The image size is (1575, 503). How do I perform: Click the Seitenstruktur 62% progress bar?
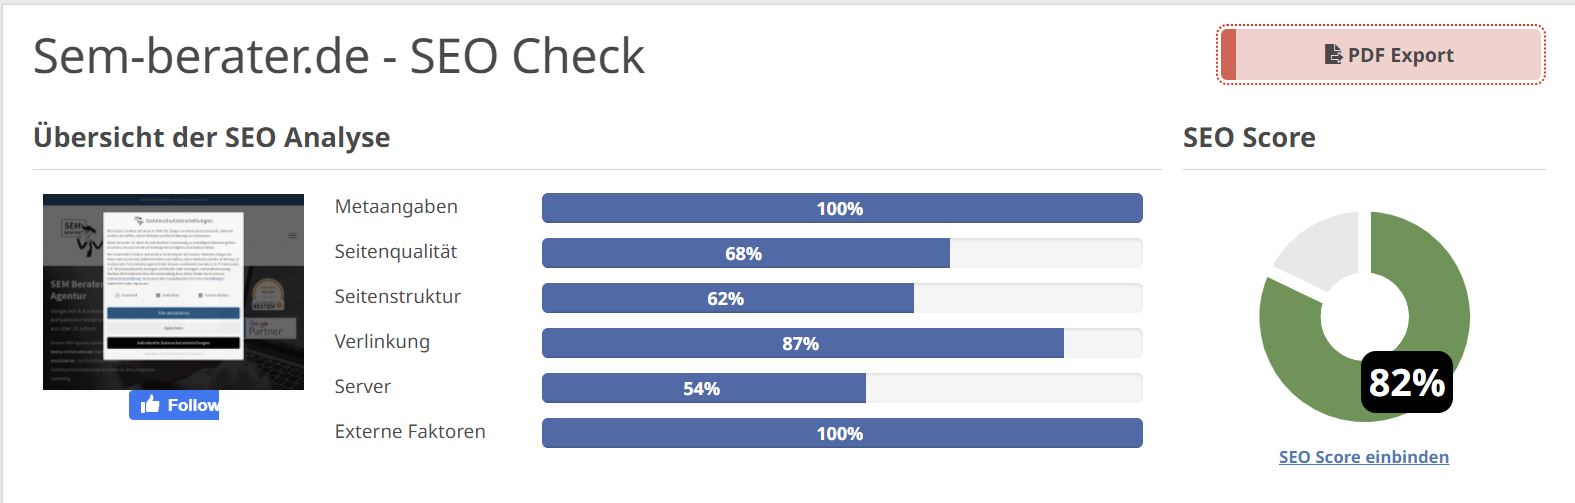(x=842, y=298)
